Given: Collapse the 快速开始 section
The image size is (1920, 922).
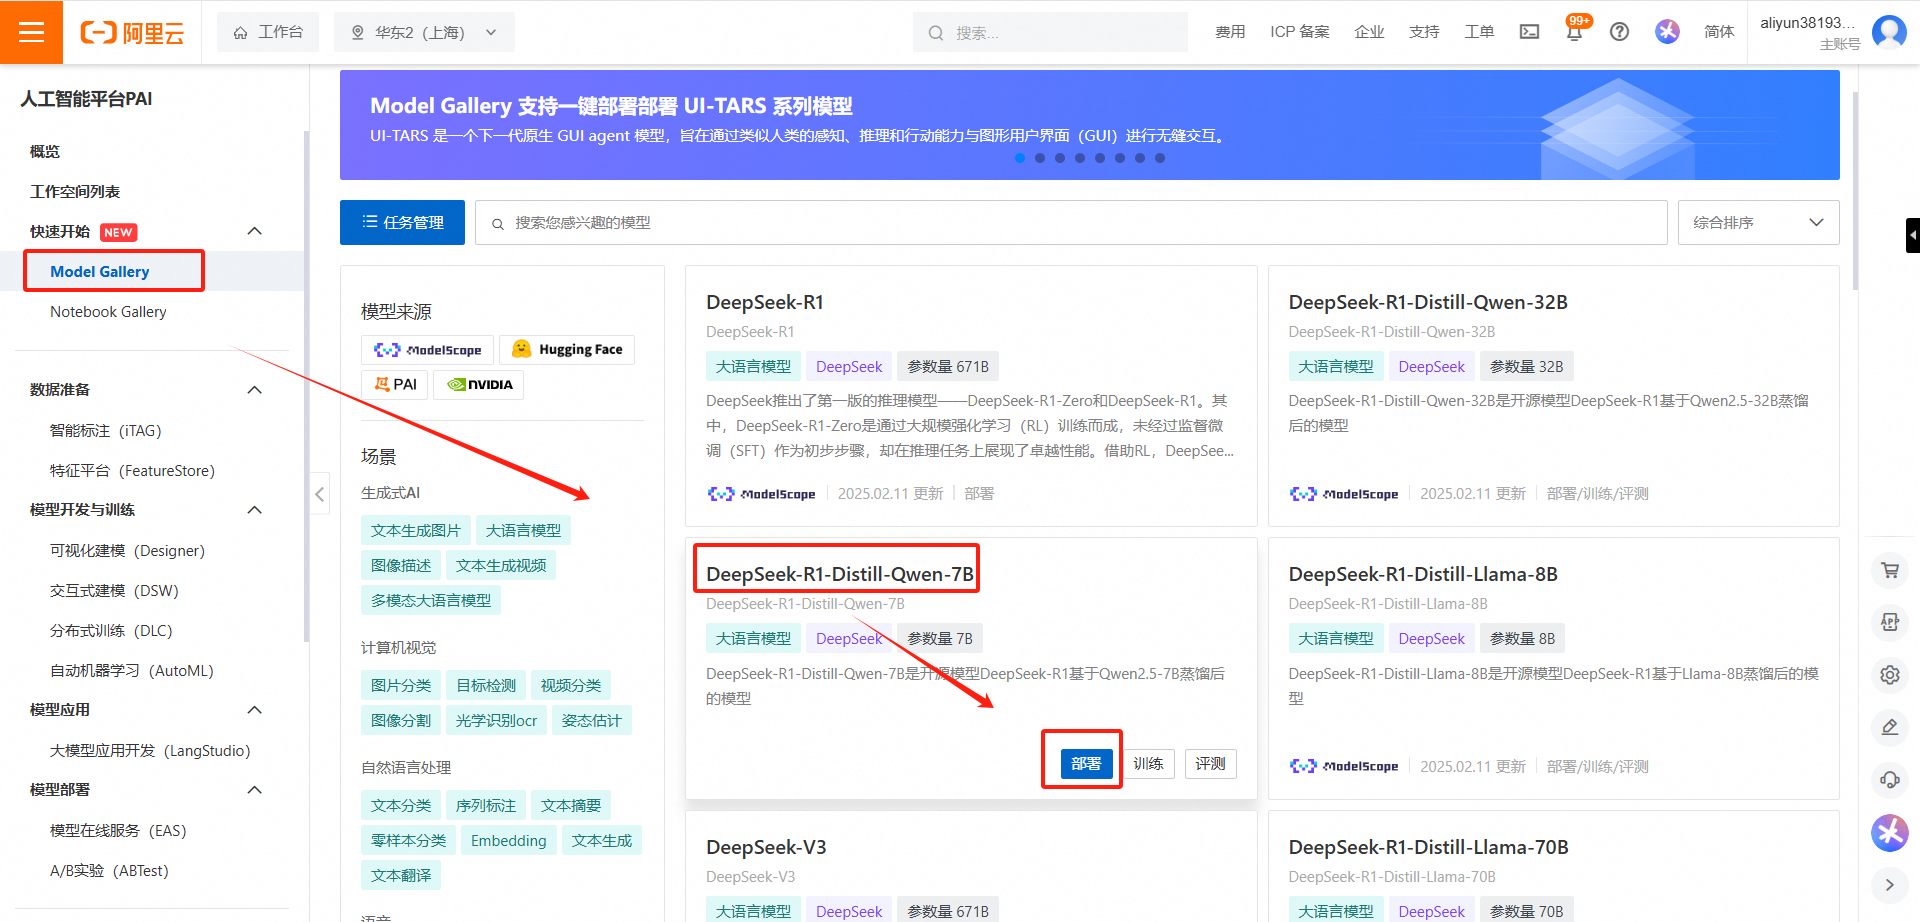Looking at the screenshot, I should tap(255, 231).
